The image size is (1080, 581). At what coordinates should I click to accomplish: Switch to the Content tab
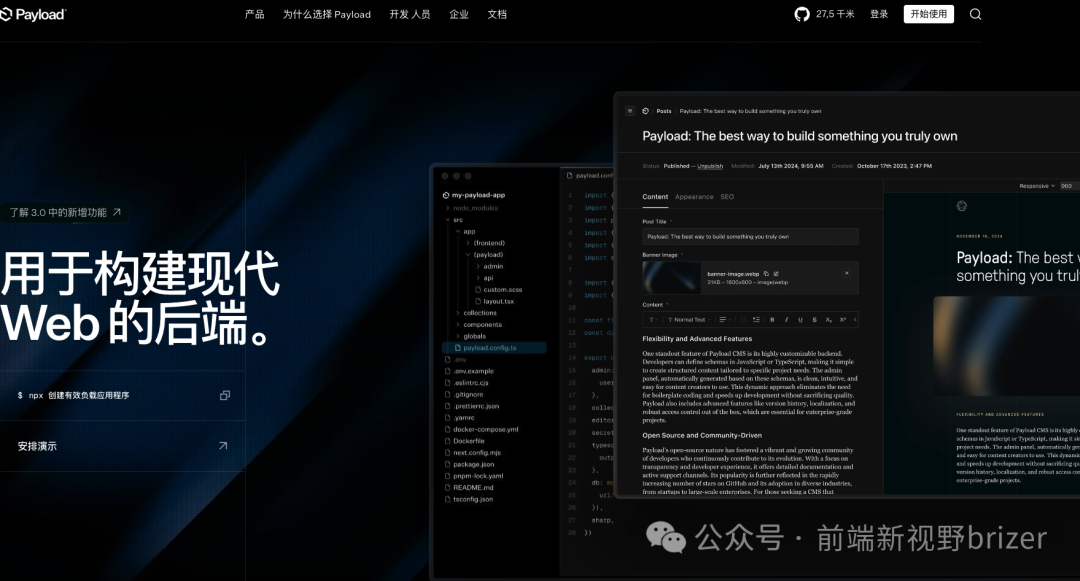point(655,197)
